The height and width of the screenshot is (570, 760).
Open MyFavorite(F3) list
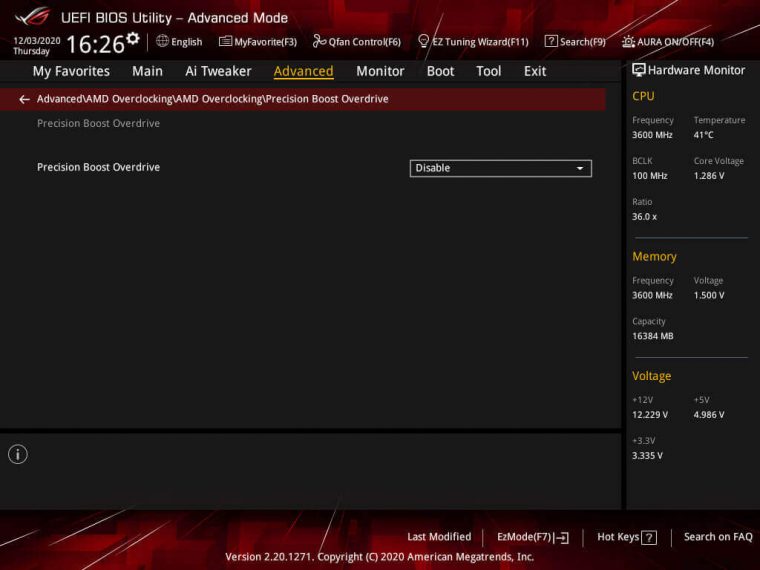tap(258, 42)
